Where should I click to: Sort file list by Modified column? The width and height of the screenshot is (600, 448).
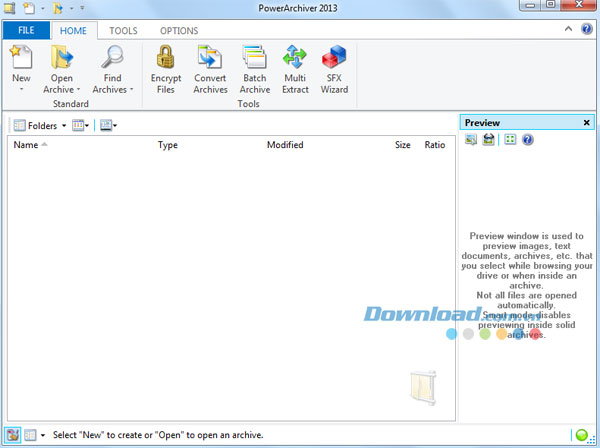[285, 145]
